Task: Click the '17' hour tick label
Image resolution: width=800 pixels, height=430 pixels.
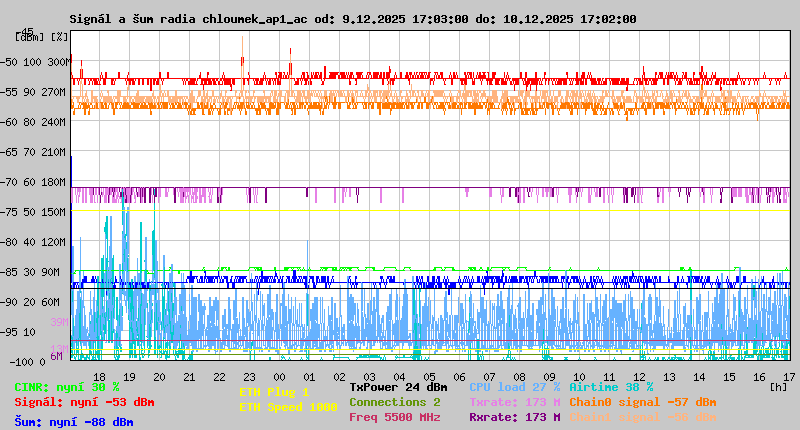Action: tap(789, 377)
